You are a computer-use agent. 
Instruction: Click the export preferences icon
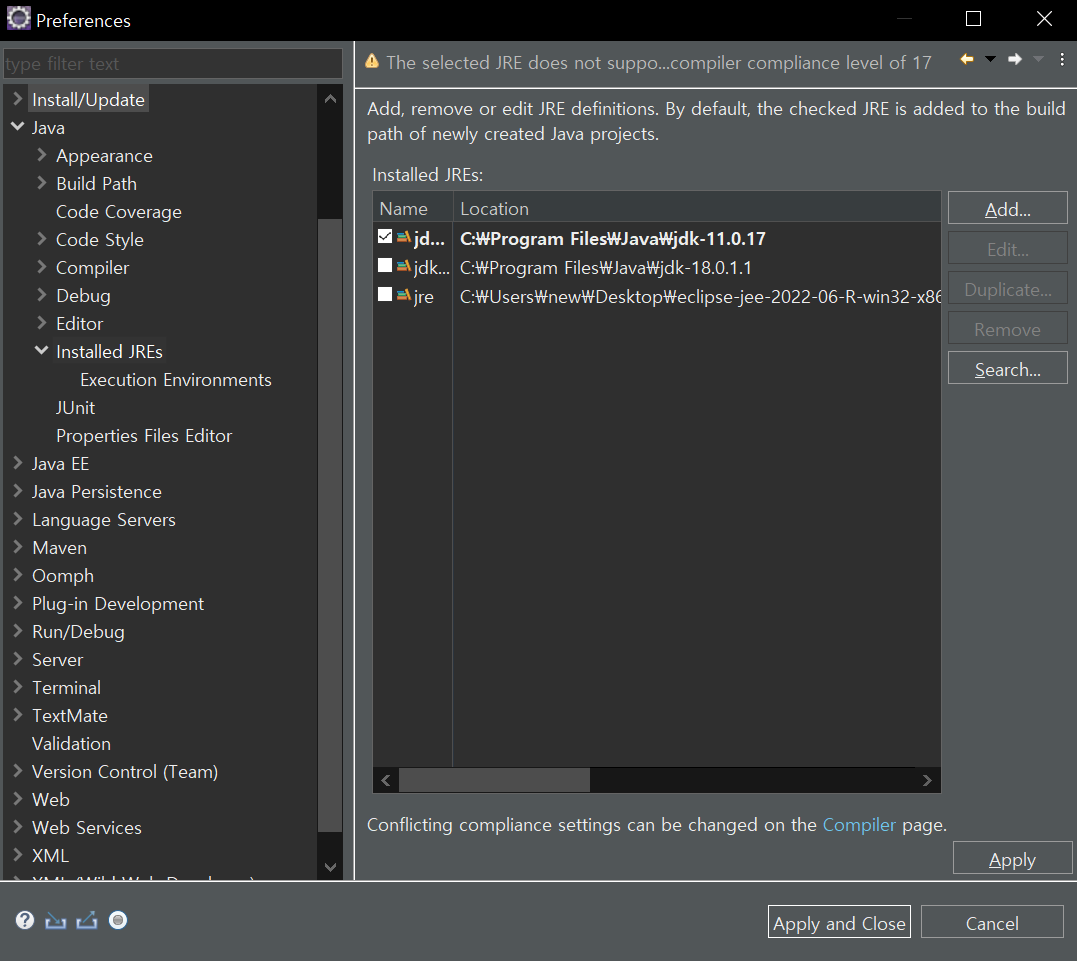87,920
